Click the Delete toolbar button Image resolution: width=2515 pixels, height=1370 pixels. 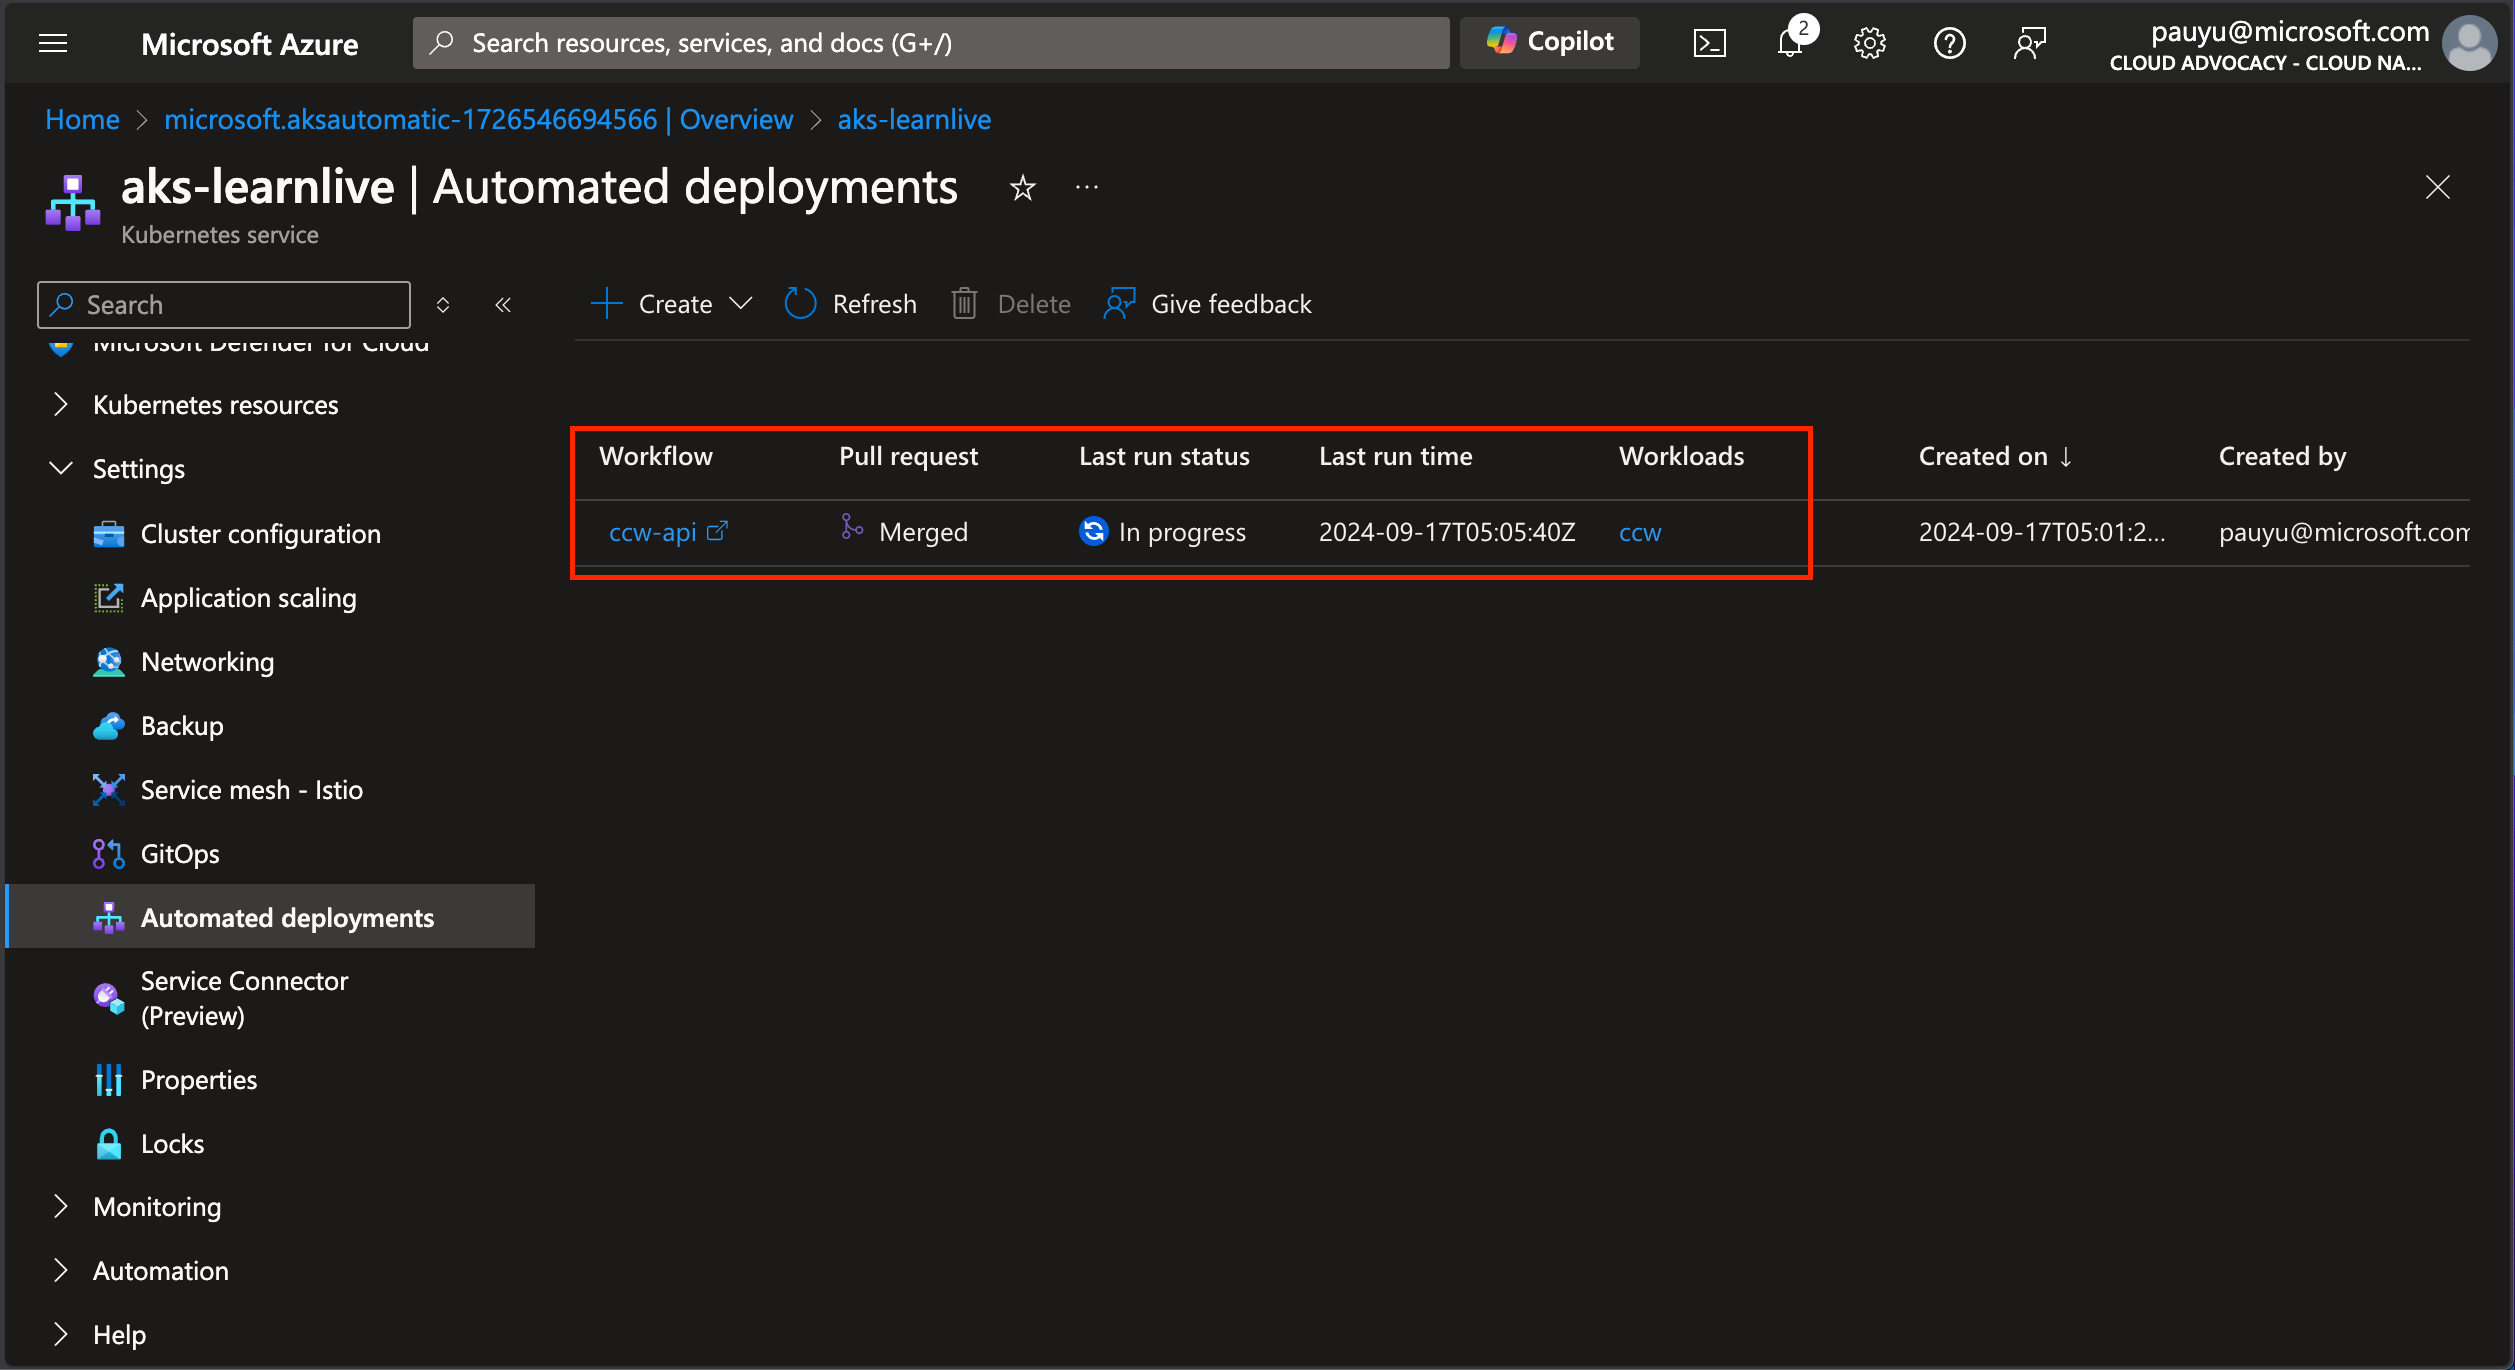1011,304
